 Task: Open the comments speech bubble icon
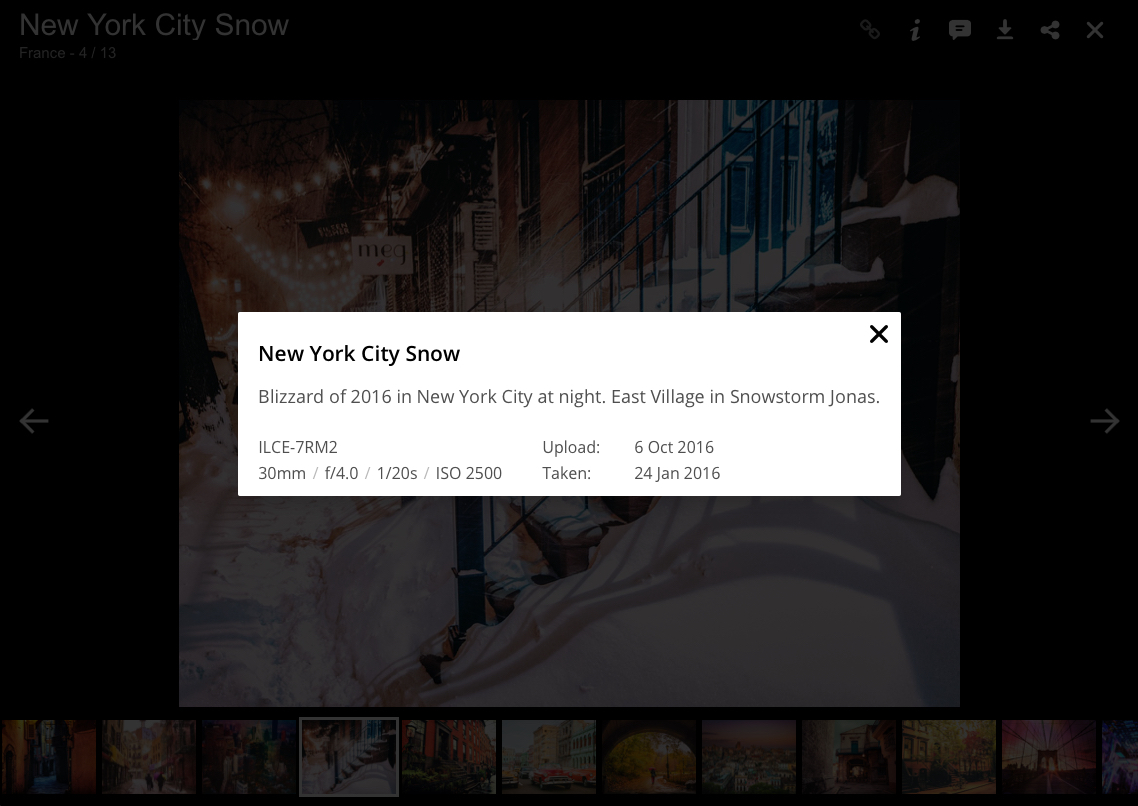pyautogui.click(x=959, y=30)
